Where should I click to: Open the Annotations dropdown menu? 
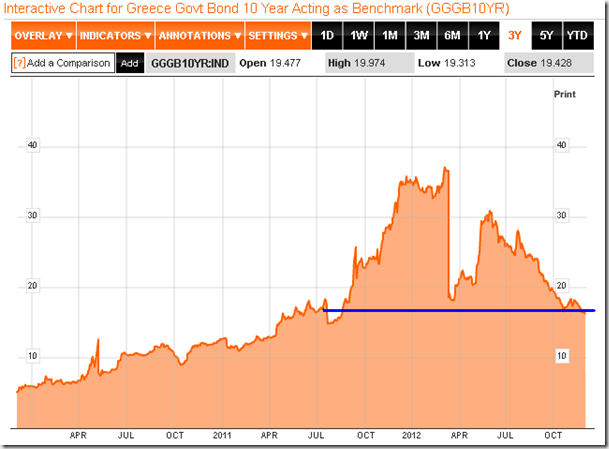[199, 36]
